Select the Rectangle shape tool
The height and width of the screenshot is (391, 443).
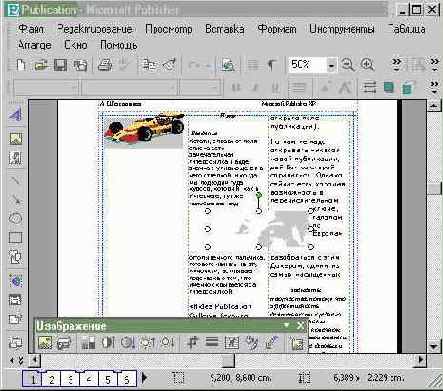pyautogui.click(x=15, y=237)
